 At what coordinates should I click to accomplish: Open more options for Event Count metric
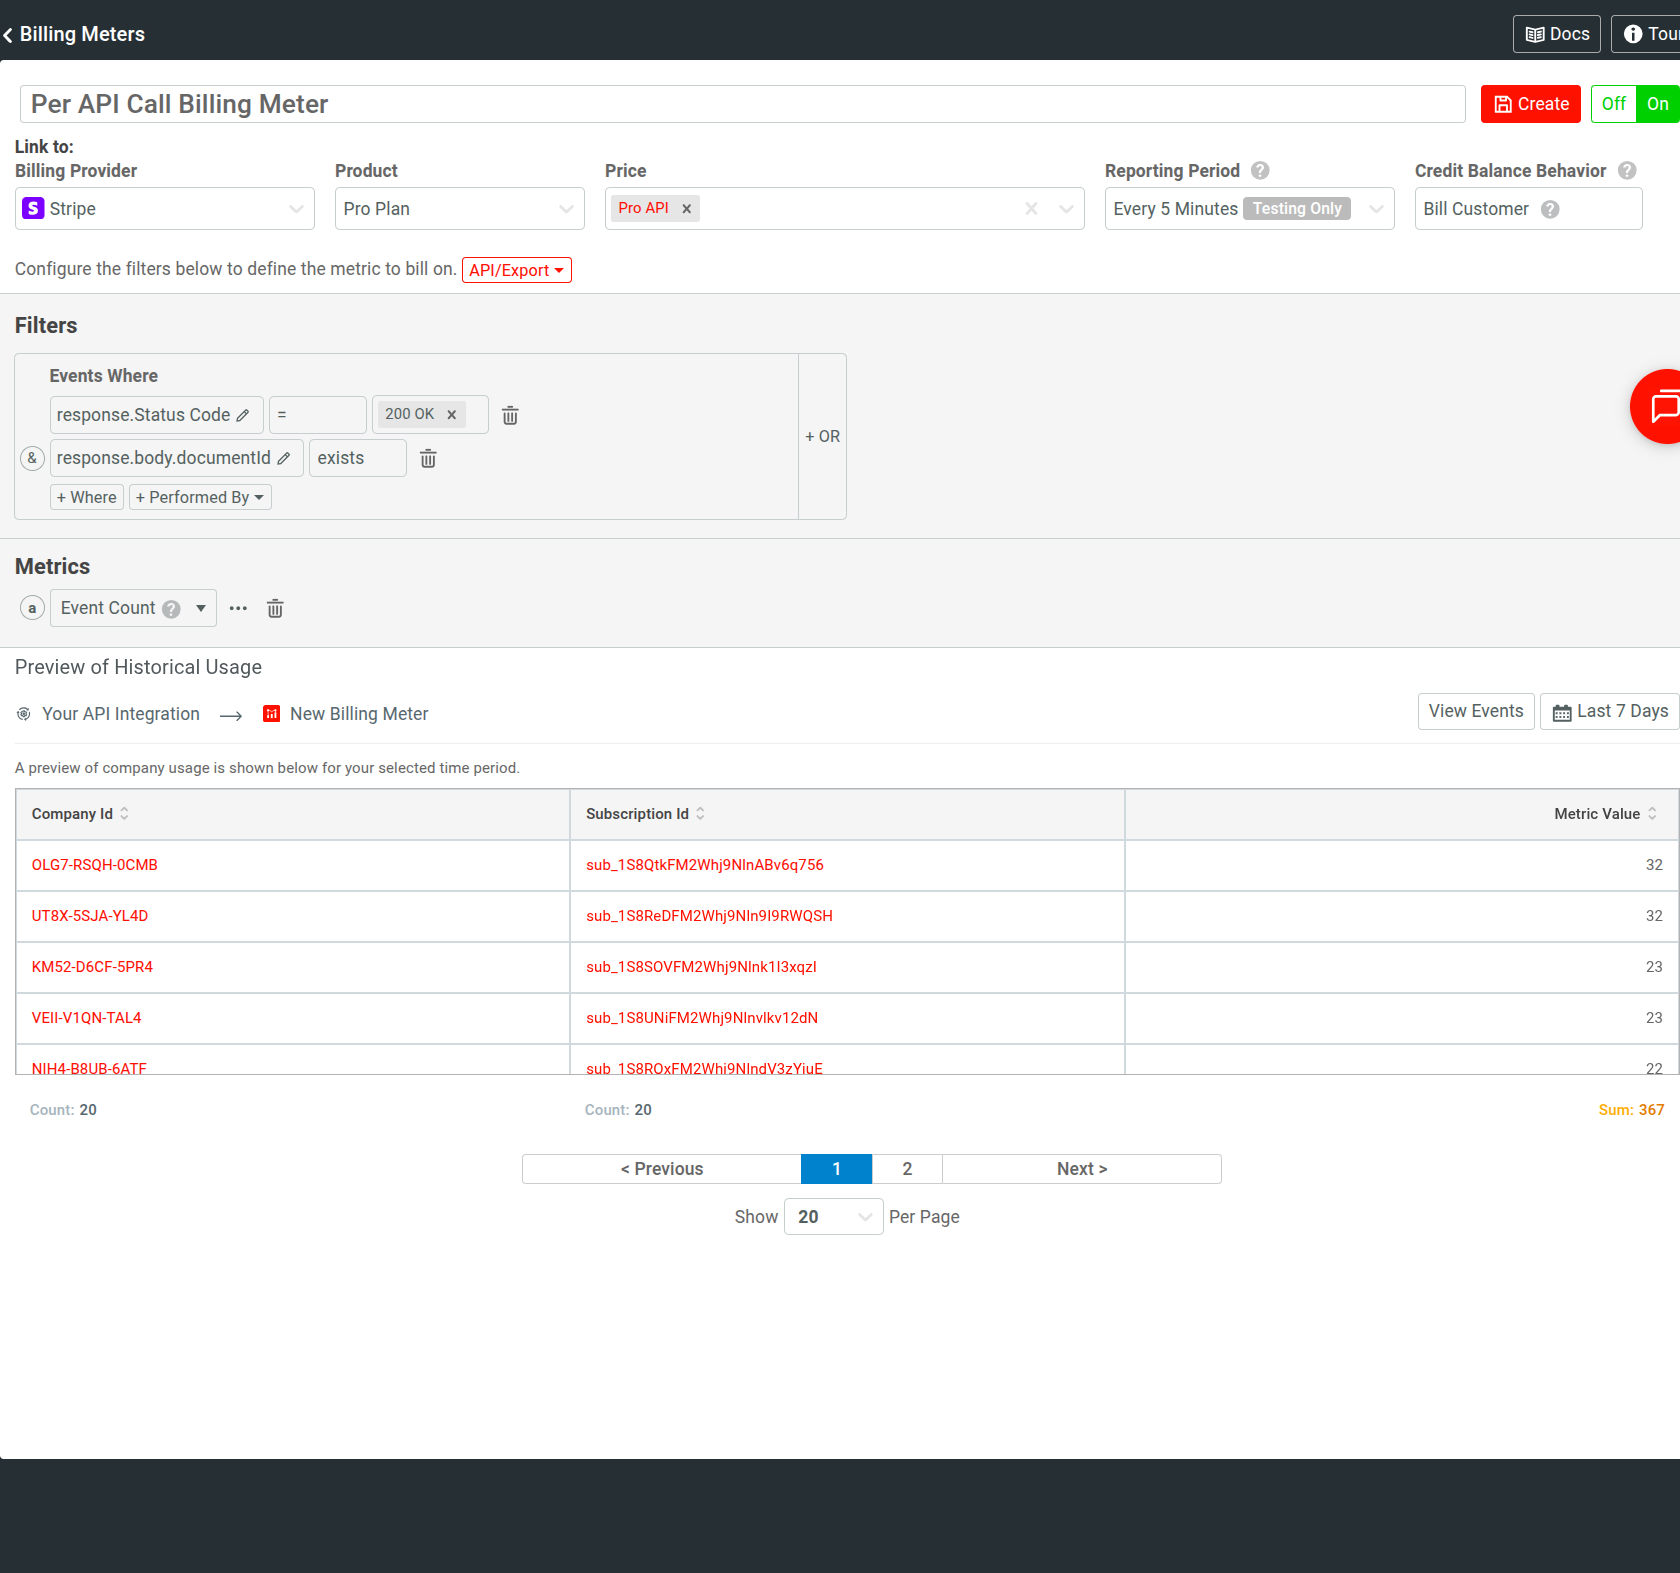pos(237,608)
